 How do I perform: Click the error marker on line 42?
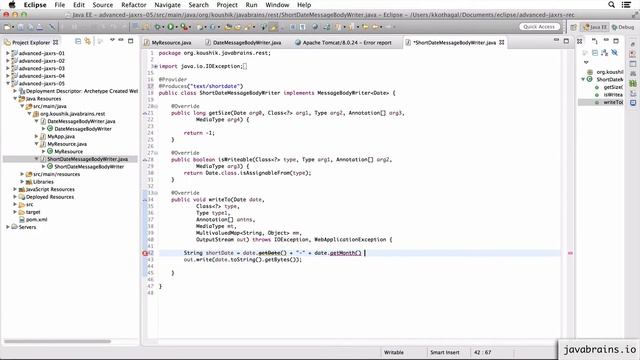coord(145,253)
